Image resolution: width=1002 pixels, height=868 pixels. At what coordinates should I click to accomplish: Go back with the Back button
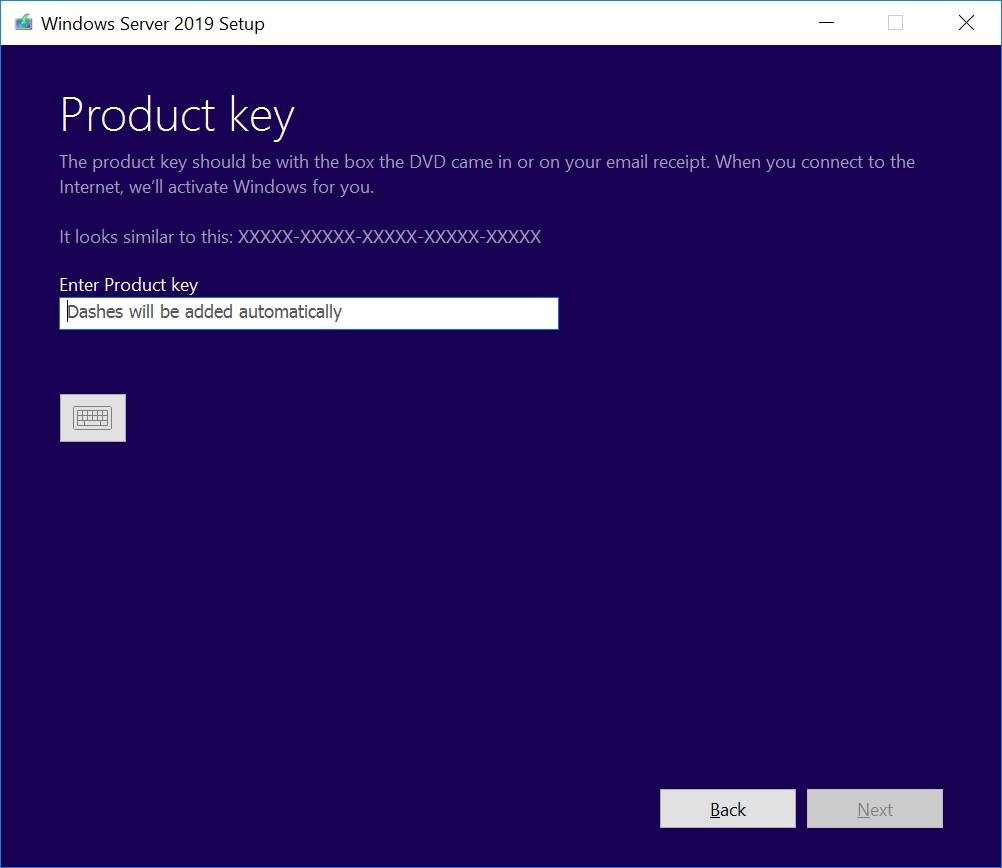[727, 809]
